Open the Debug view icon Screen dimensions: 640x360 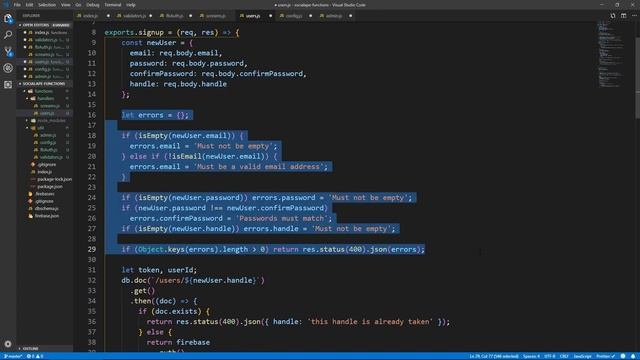8,68
